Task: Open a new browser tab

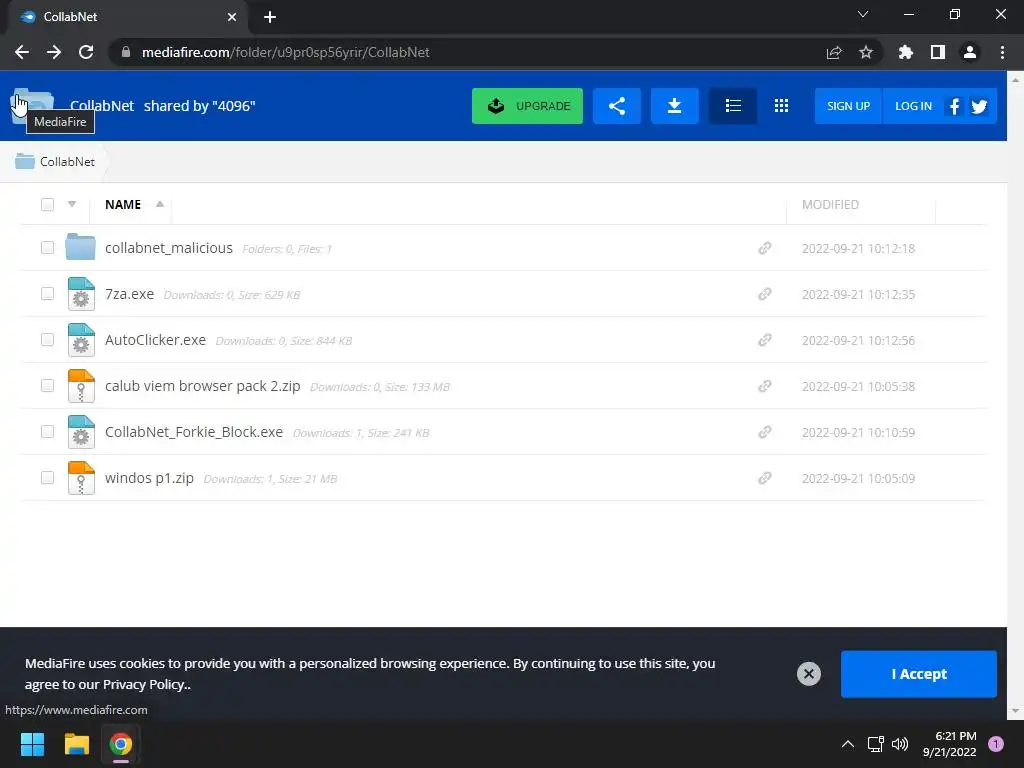Action: [270, 18]
